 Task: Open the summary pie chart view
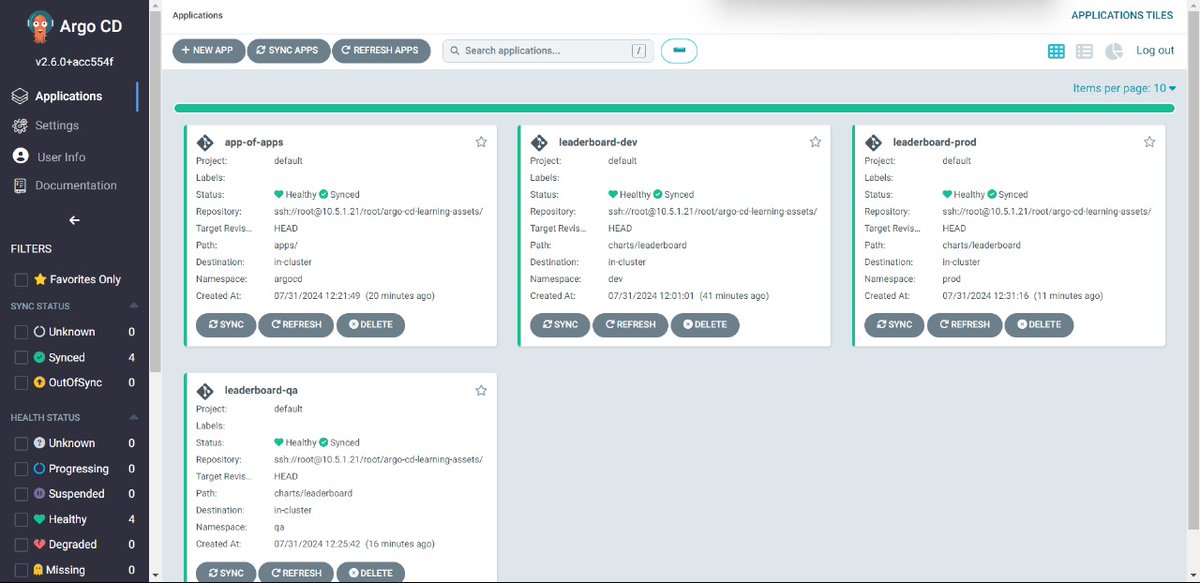point(1113,50)
